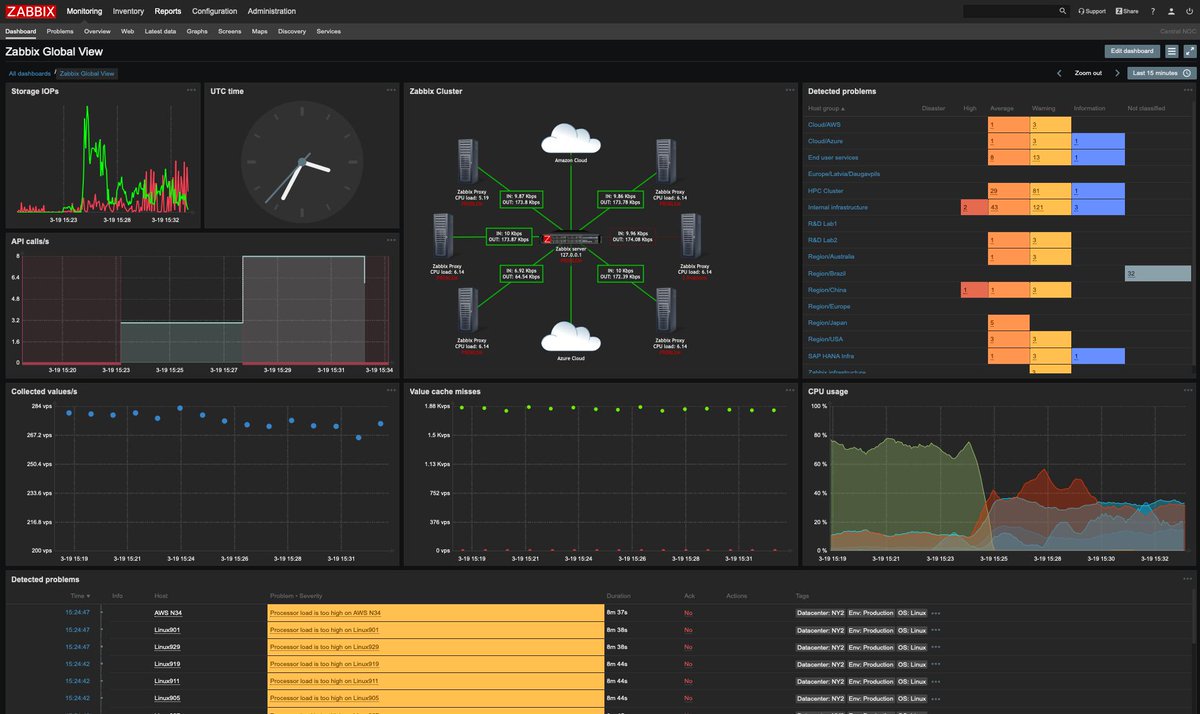1200x714 pixels.
Task: Click the blue Information cell for SAP HANA Infra
Action: (x=1097, y=356)
